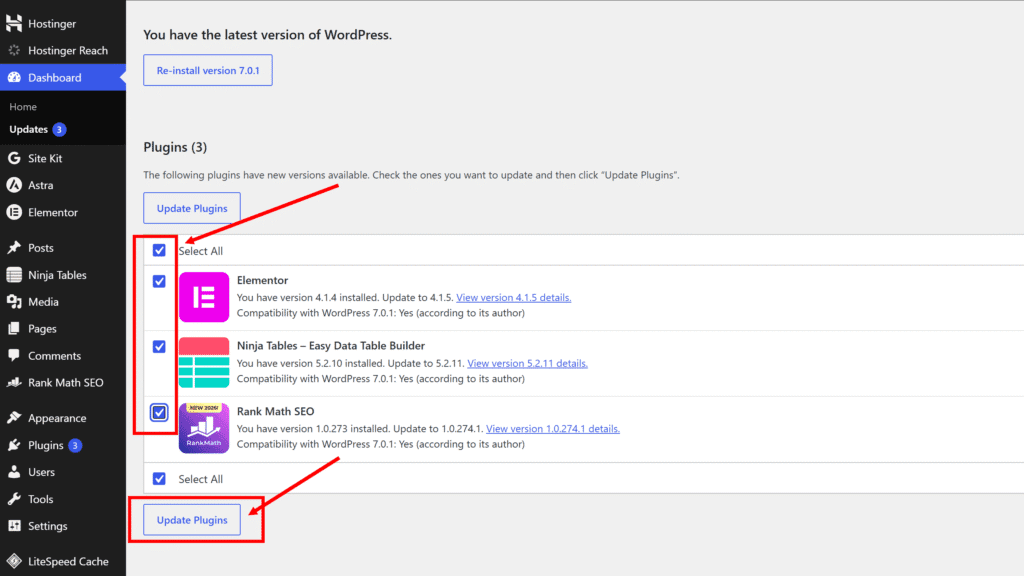The image size is (1024, 576).
Task: Open View version 1.0.274.1 details link
Action: 552,428
